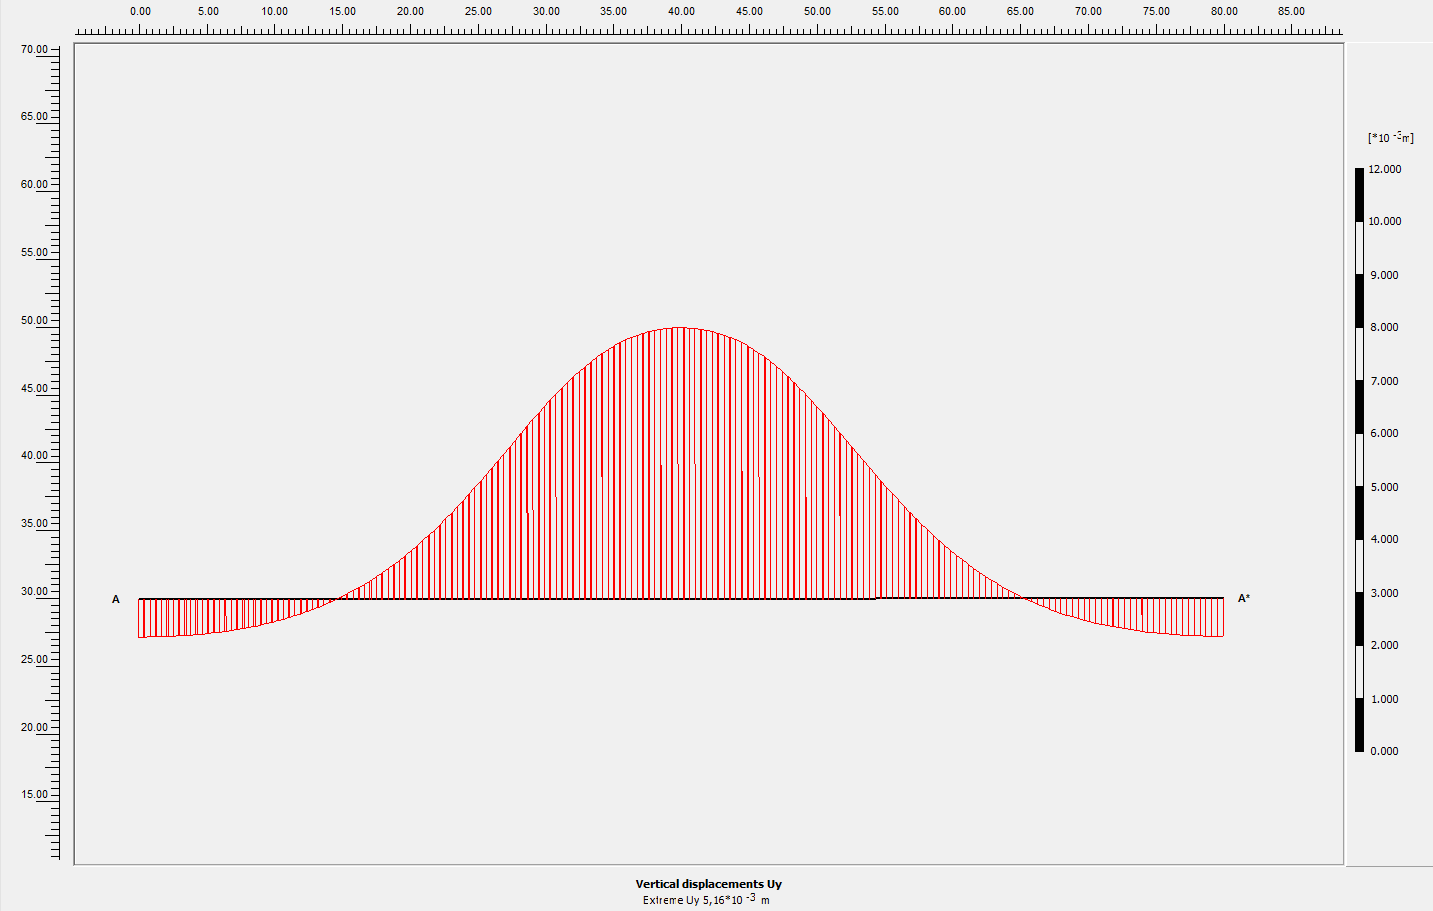Click 15.00 on the vertical ruler
Viewport: 1433px width, 911px height.
(x=34, y=794)
